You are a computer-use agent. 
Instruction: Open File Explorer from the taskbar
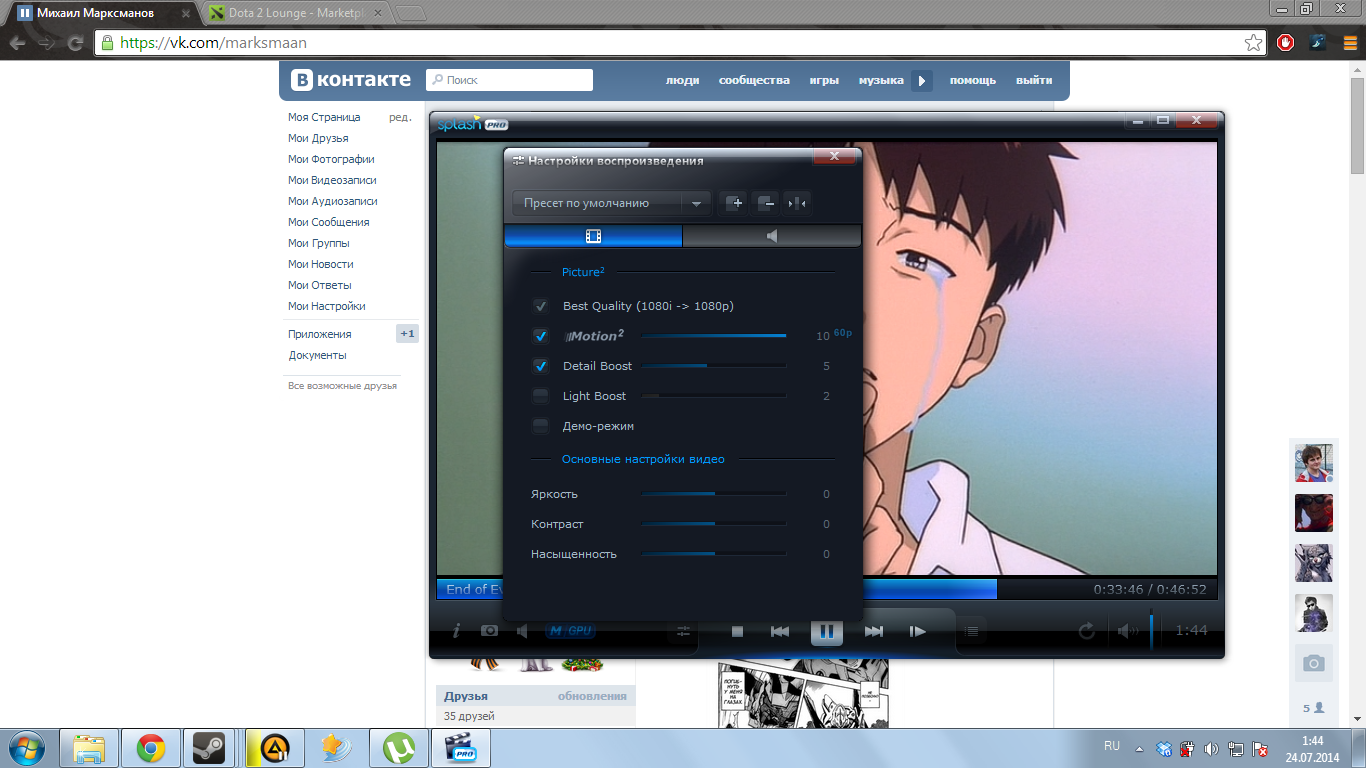click(x=89, y=747)
